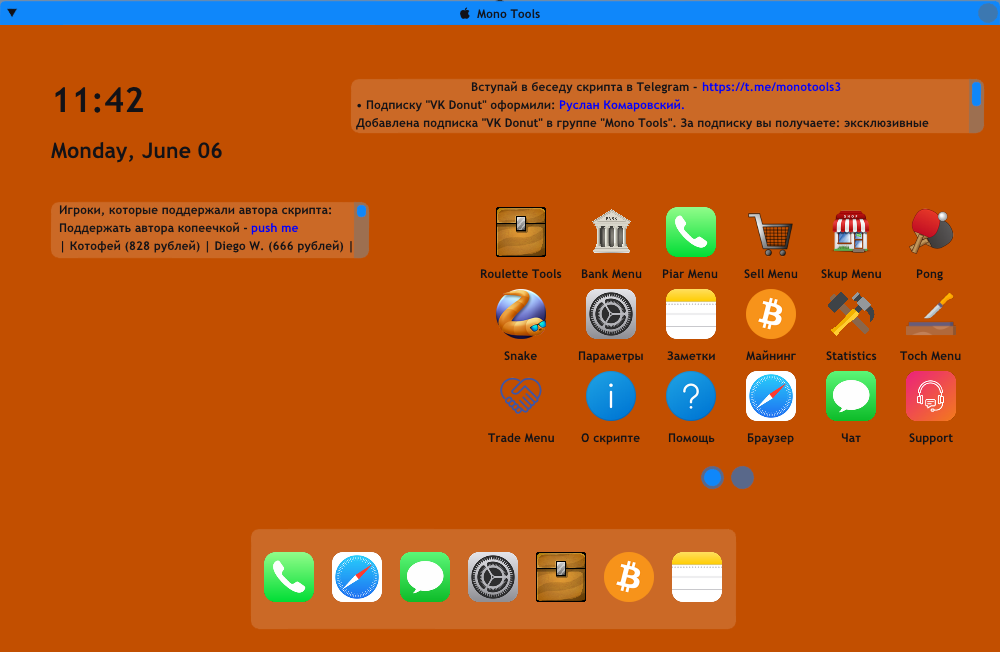
Task: Click the 'Добавлена подписка "VK Donut"' news line
Action: pos(642,122)
